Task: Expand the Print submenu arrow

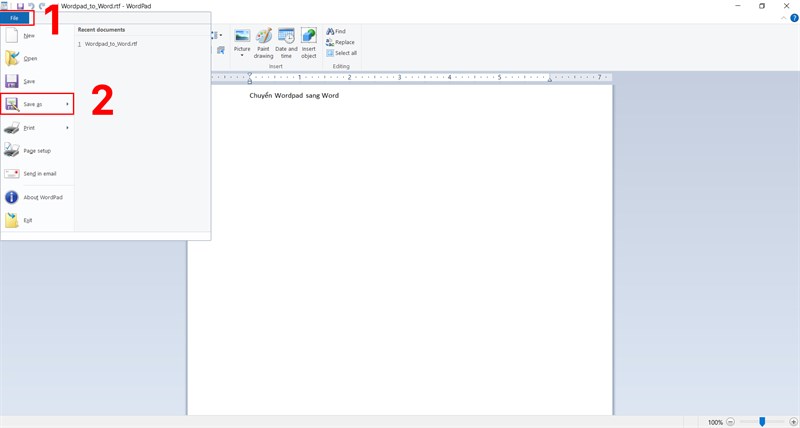Action: [x=67, y=128]
